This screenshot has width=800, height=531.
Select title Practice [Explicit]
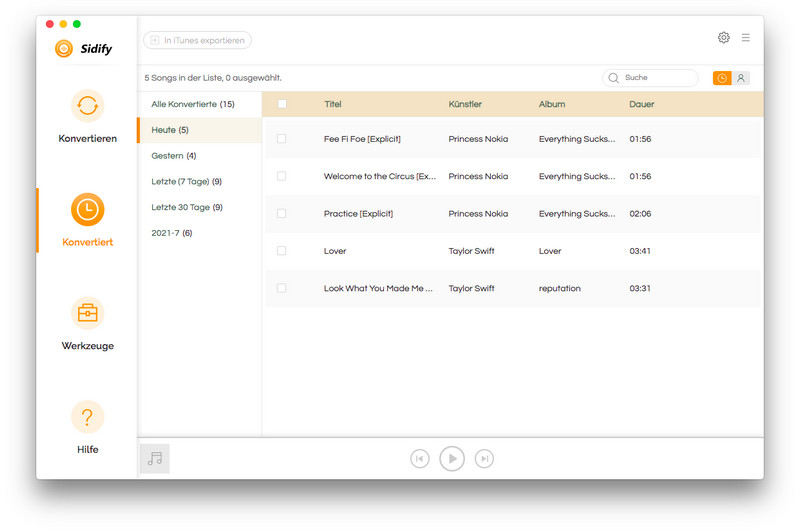pos(358,213)
